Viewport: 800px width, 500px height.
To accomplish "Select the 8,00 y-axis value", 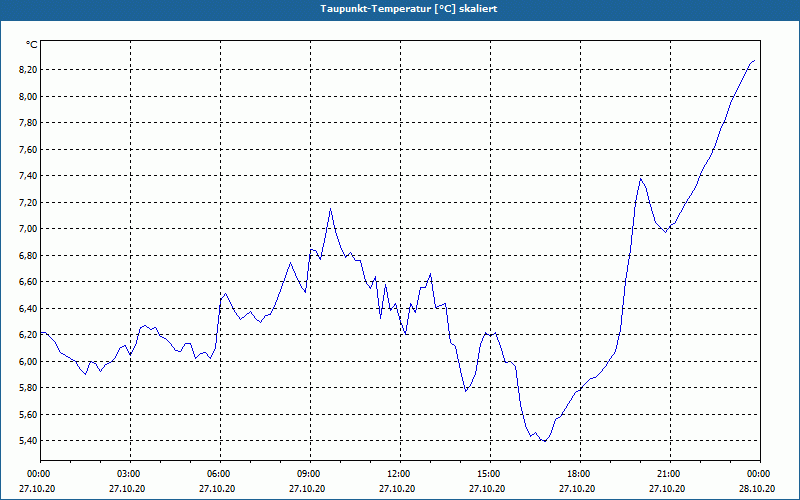I will (28, 96).
